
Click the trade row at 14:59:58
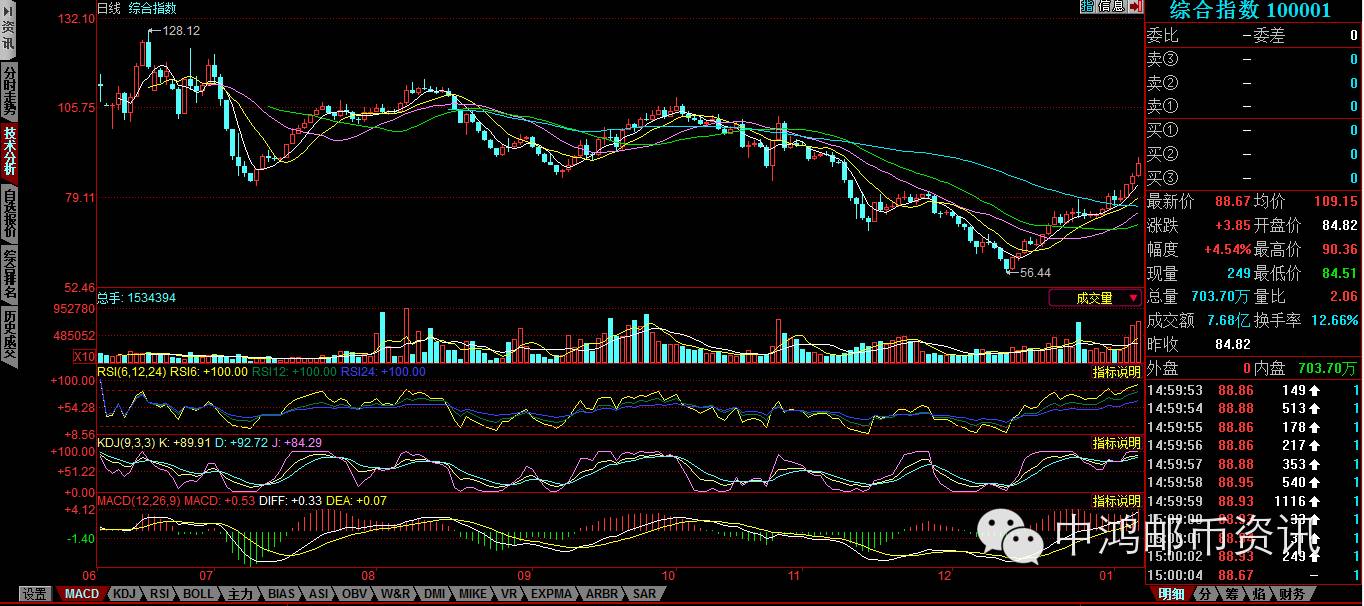pyautogui.click(x=1253, y=482)
